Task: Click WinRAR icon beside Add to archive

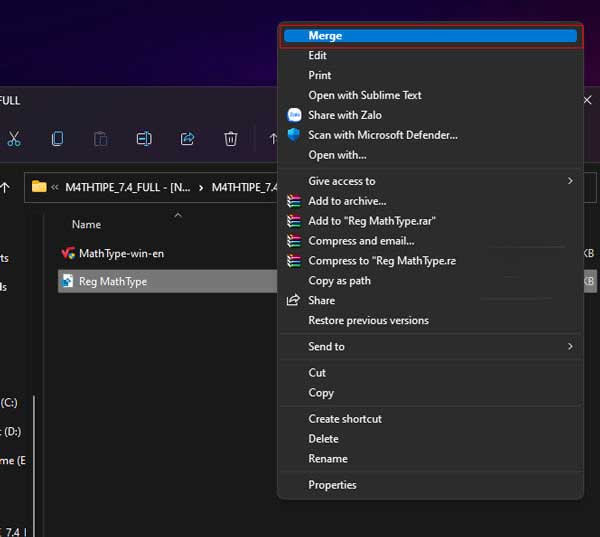Action: (x=294, y=201)
